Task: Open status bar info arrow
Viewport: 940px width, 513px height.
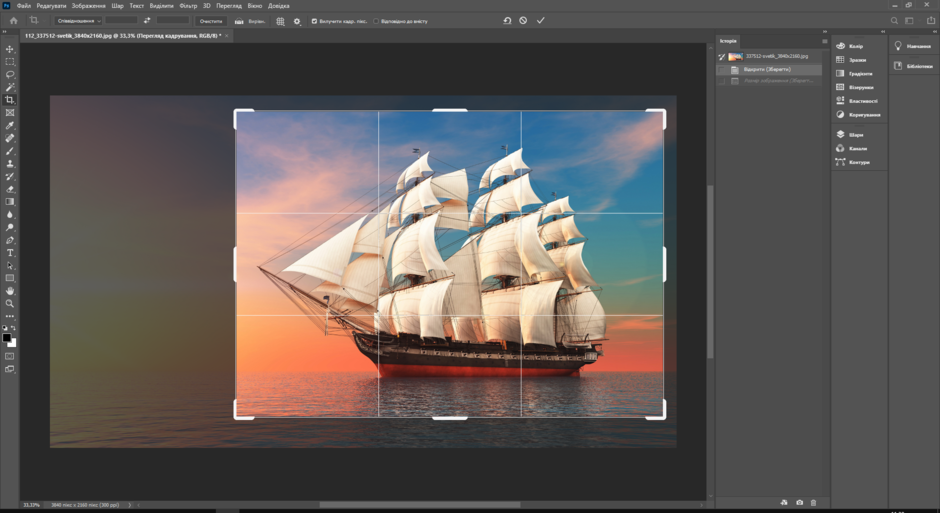Action: pyautogui.click(x=130, y=505)
